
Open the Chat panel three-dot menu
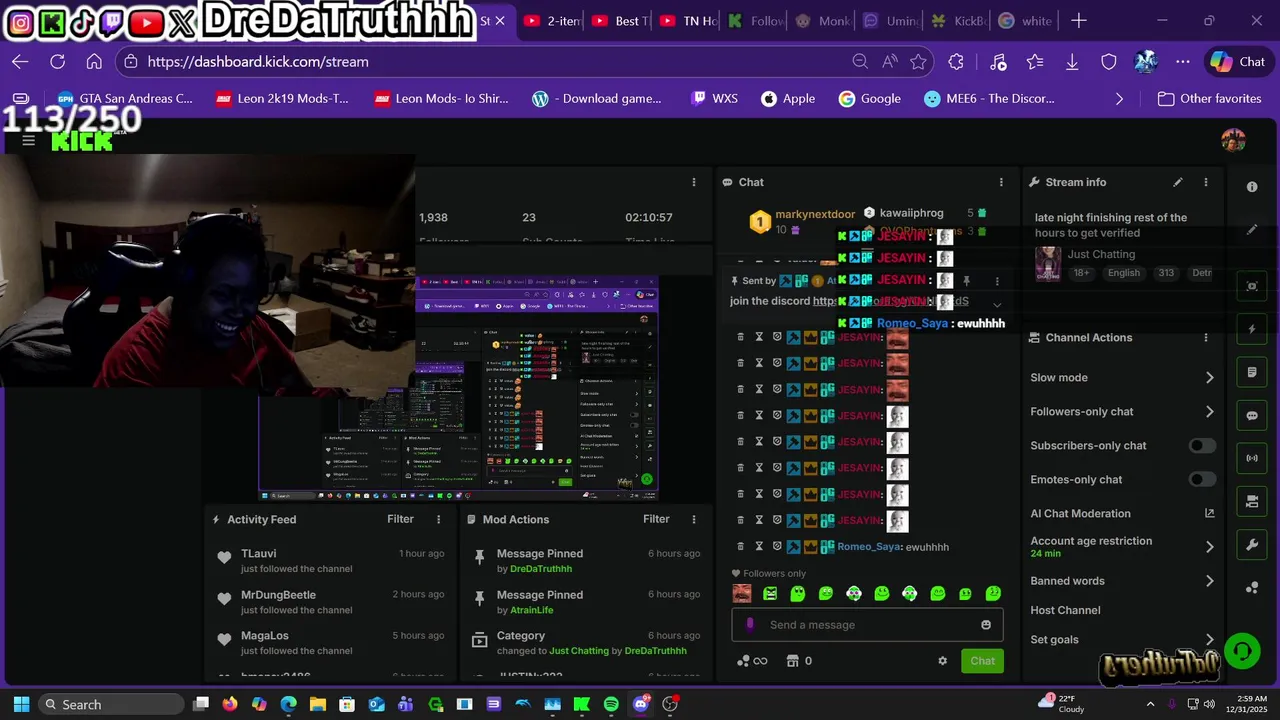pos(1001,182)
